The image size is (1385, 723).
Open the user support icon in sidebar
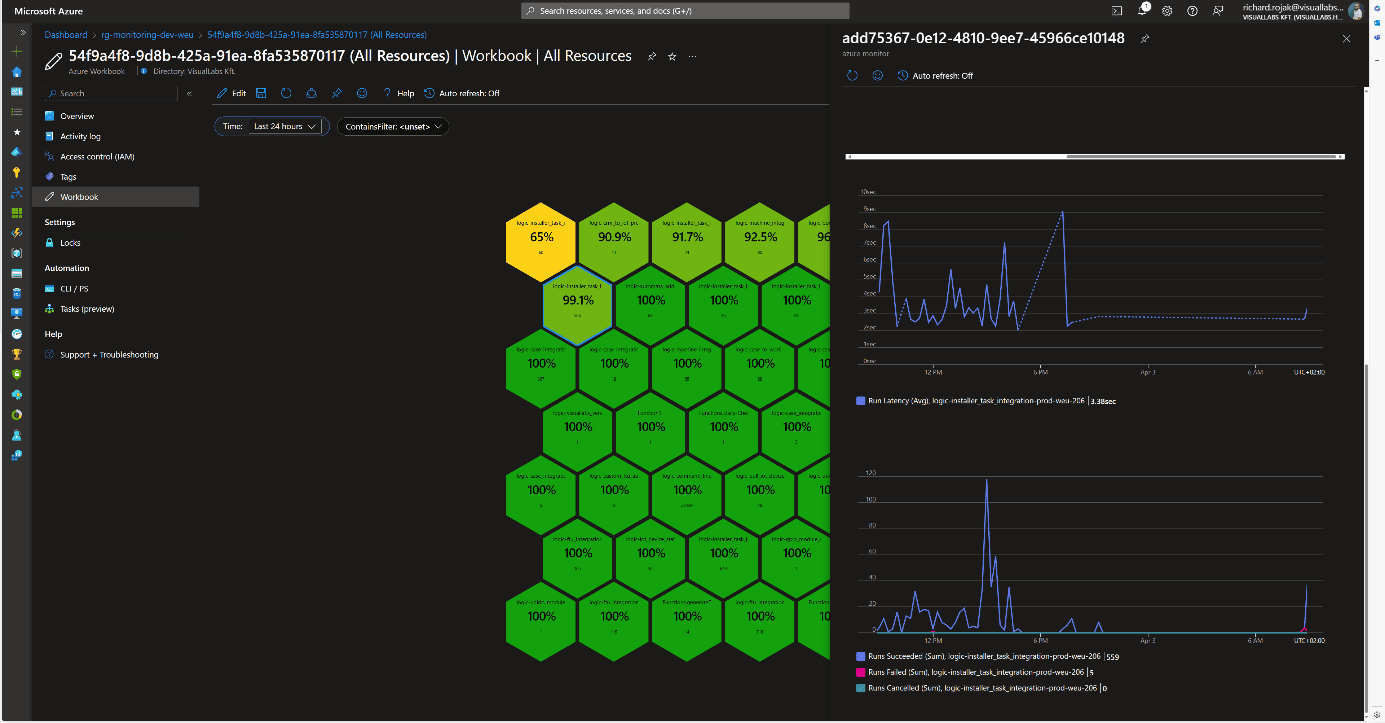click(x=16, y=435)
